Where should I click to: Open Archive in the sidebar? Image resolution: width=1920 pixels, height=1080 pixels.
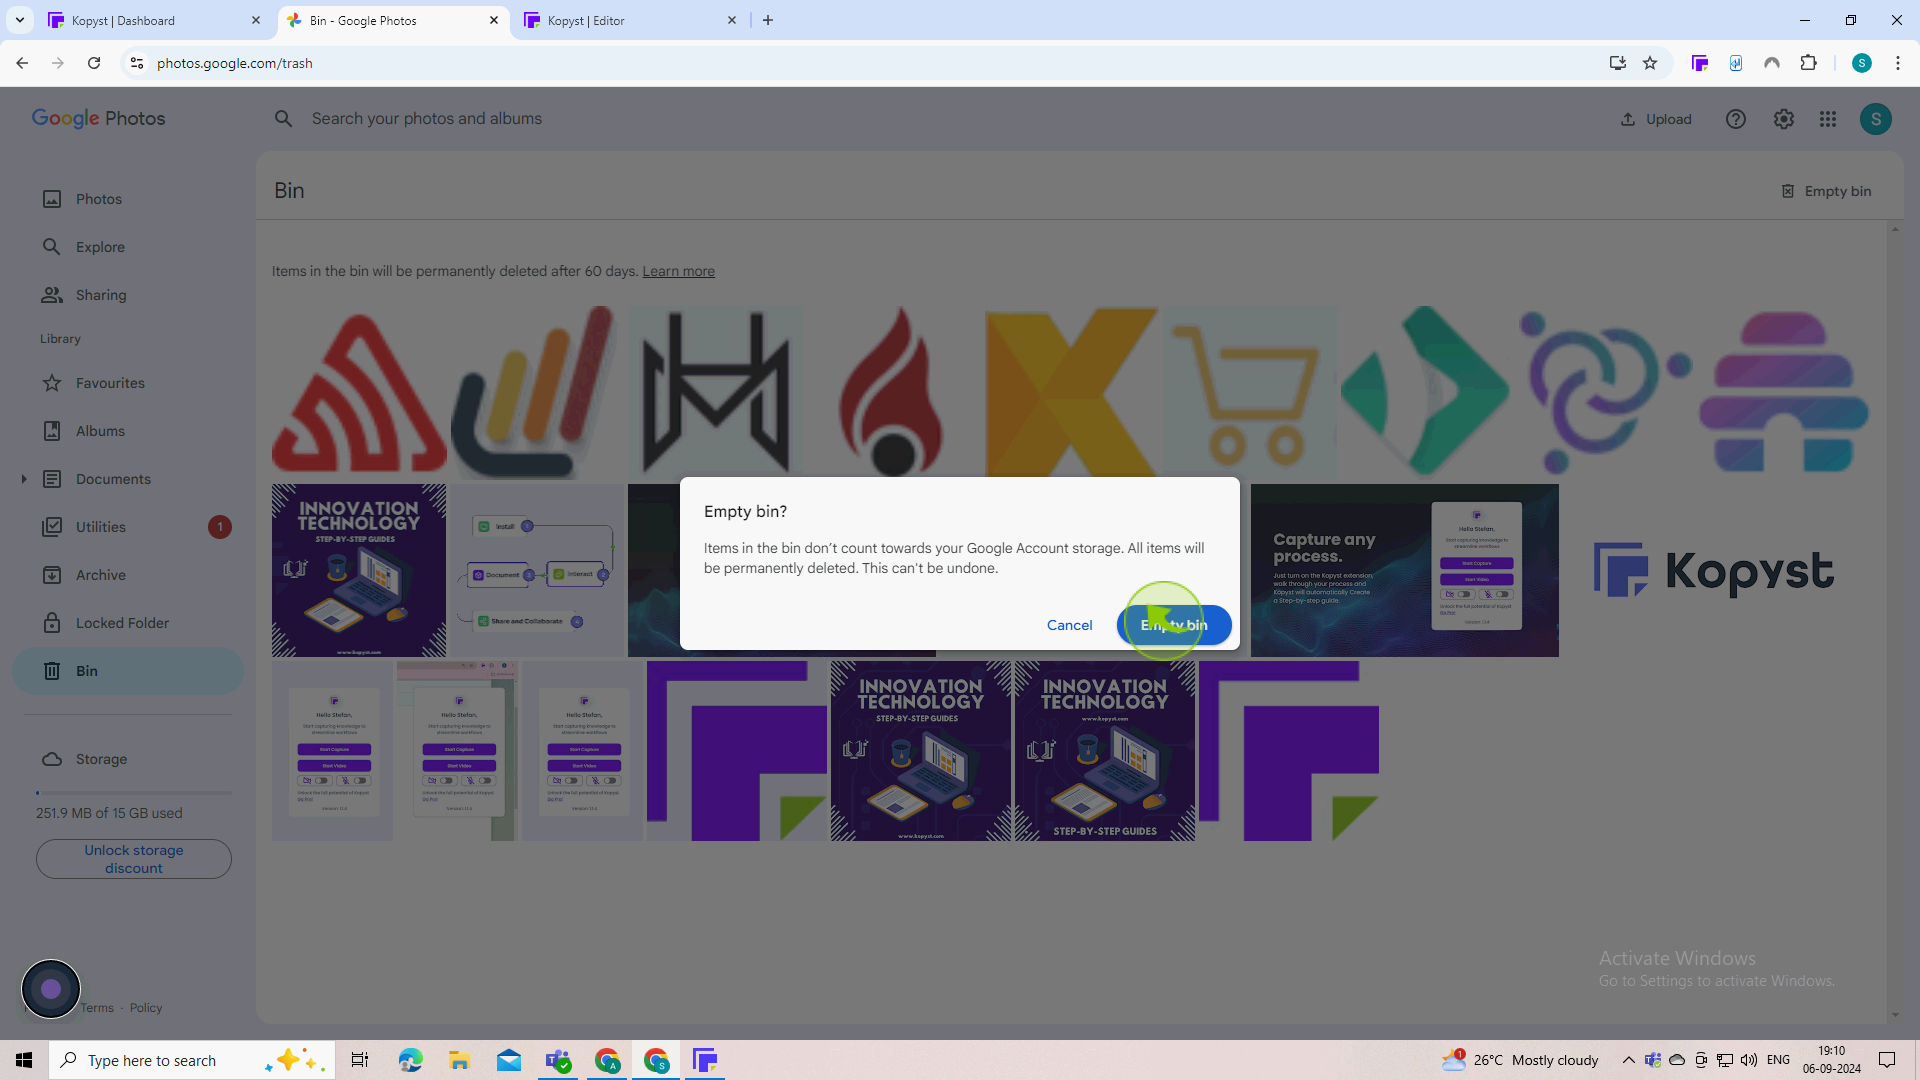pos(128,575)
